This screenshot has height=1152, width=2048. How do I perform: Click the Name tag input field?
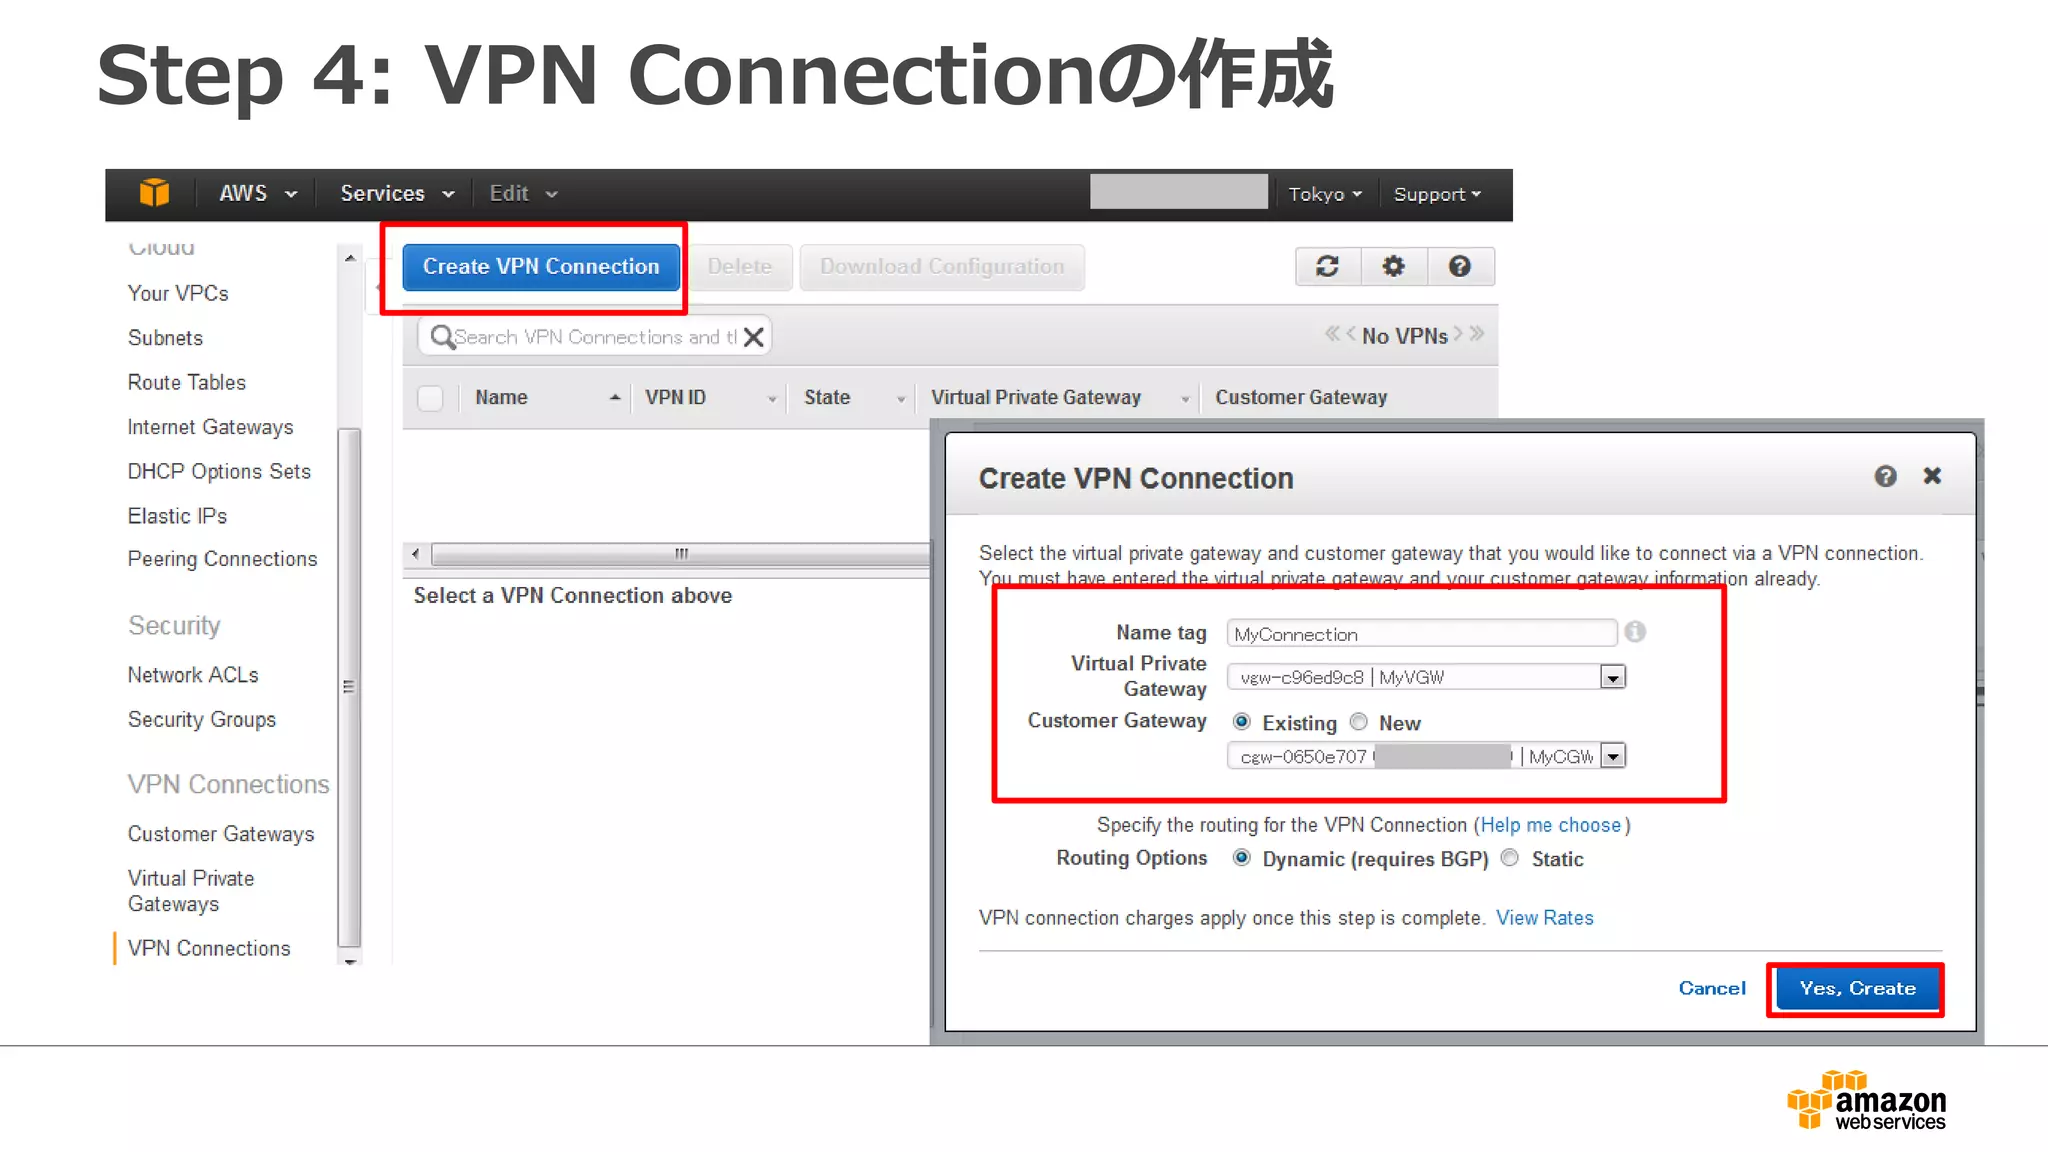(1421, 633)
